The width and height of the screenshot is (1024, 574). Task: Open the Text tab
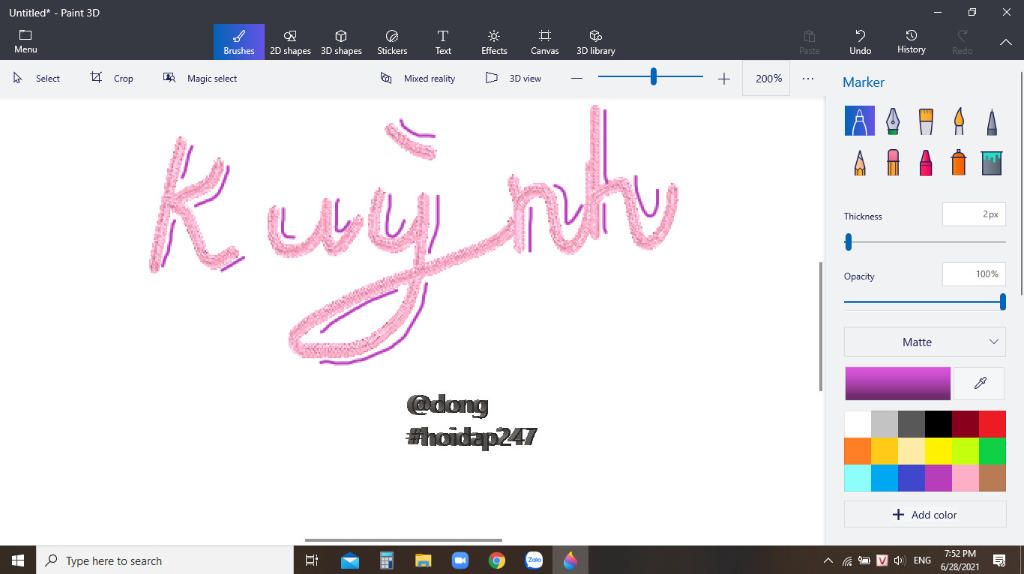coord(443,42)
